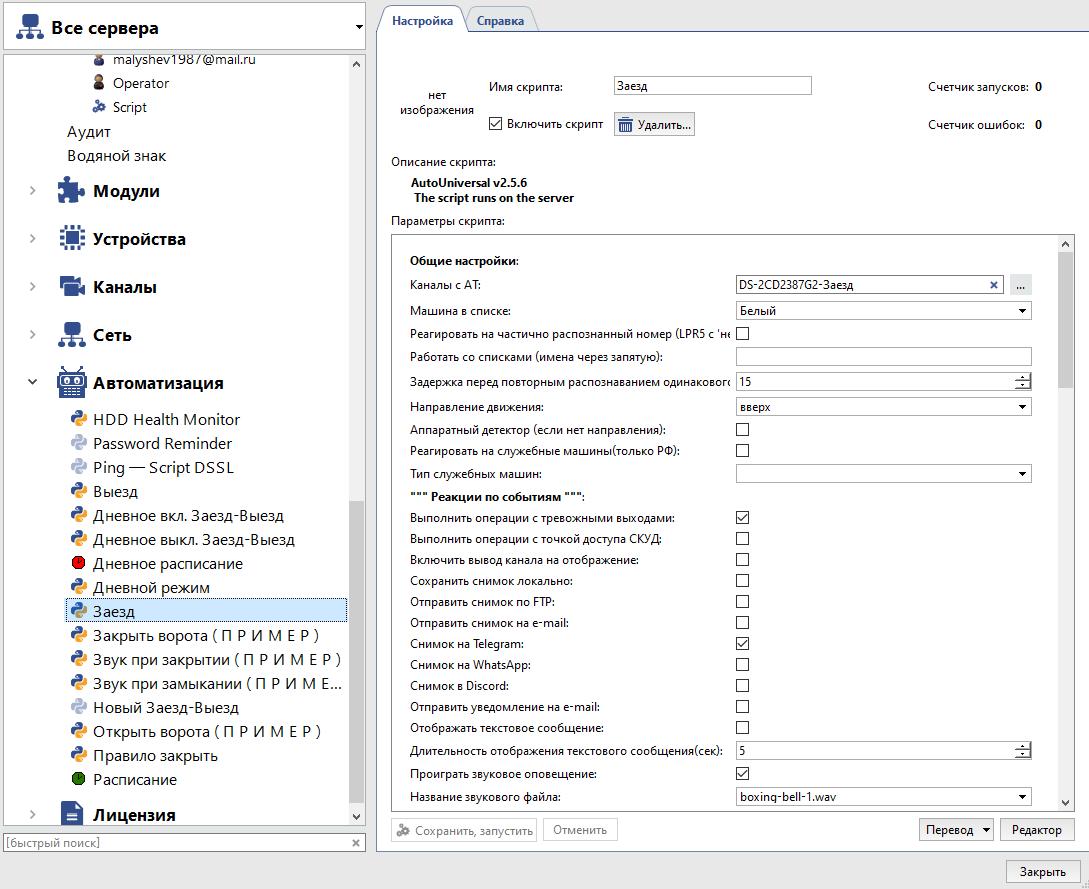Click the Удалить button

[x=654, y=124]
